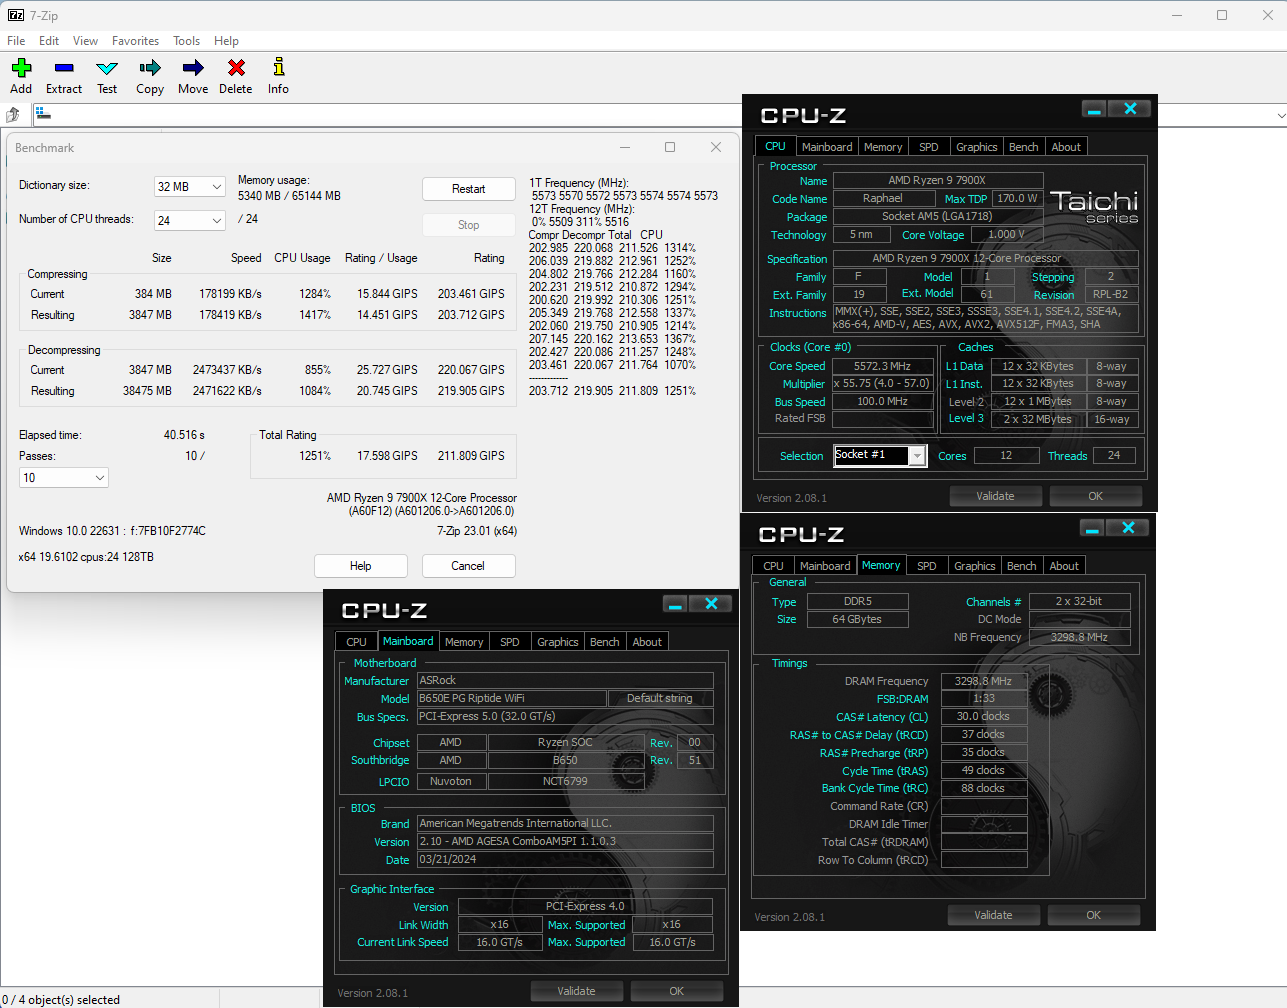
Task: Close the CPU-Z Mainboard window
Action: 711,604
